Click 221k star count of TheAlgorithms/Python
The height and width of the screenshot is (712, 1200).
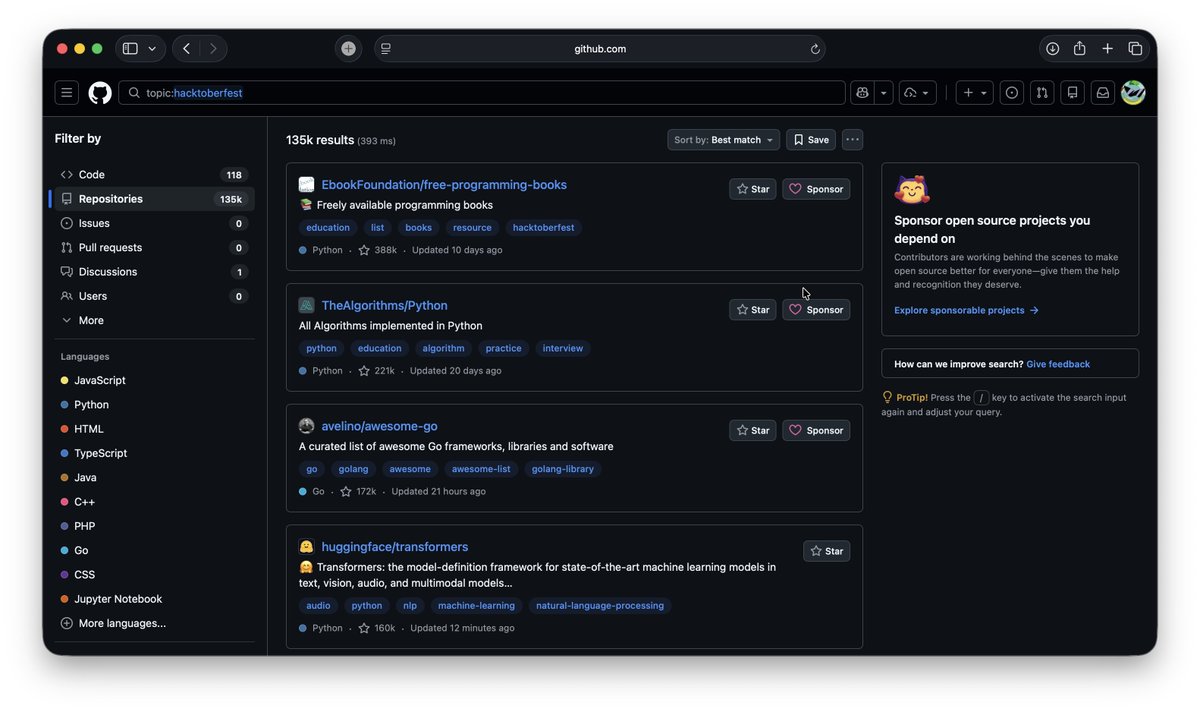pyautogui.click(x=377, y=371)
